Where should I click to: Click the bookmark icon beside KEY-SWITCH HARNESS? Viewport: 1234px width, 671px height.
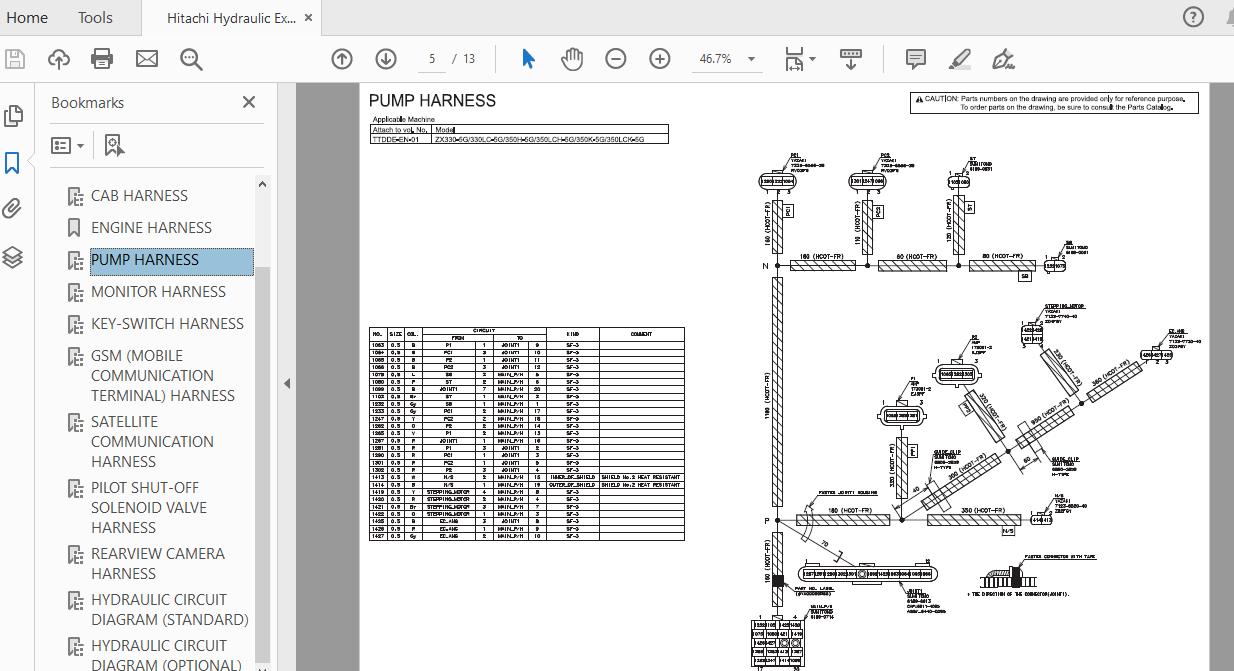tap(73, 324)
